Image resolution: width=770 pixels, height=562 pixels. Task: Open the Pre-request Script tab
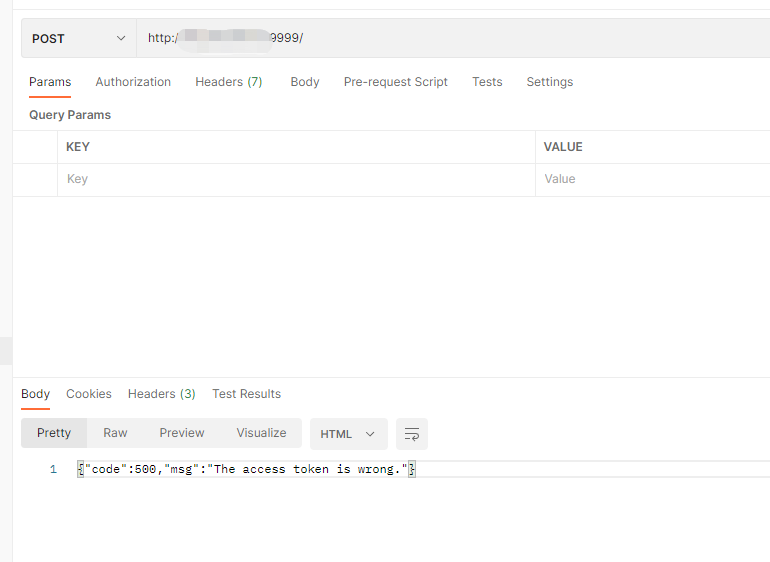pos(395,82)
